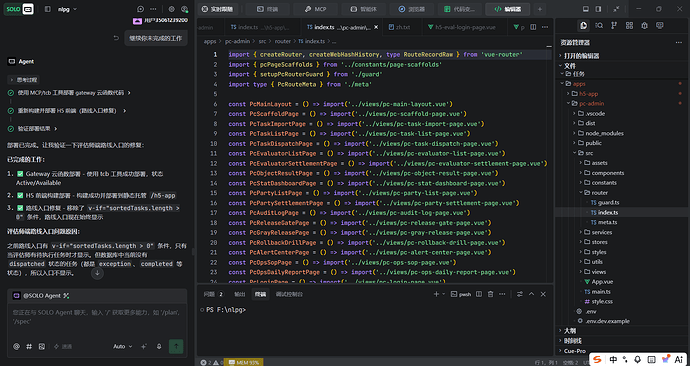Click the Sogou input method S icon

tap(597, 359)
